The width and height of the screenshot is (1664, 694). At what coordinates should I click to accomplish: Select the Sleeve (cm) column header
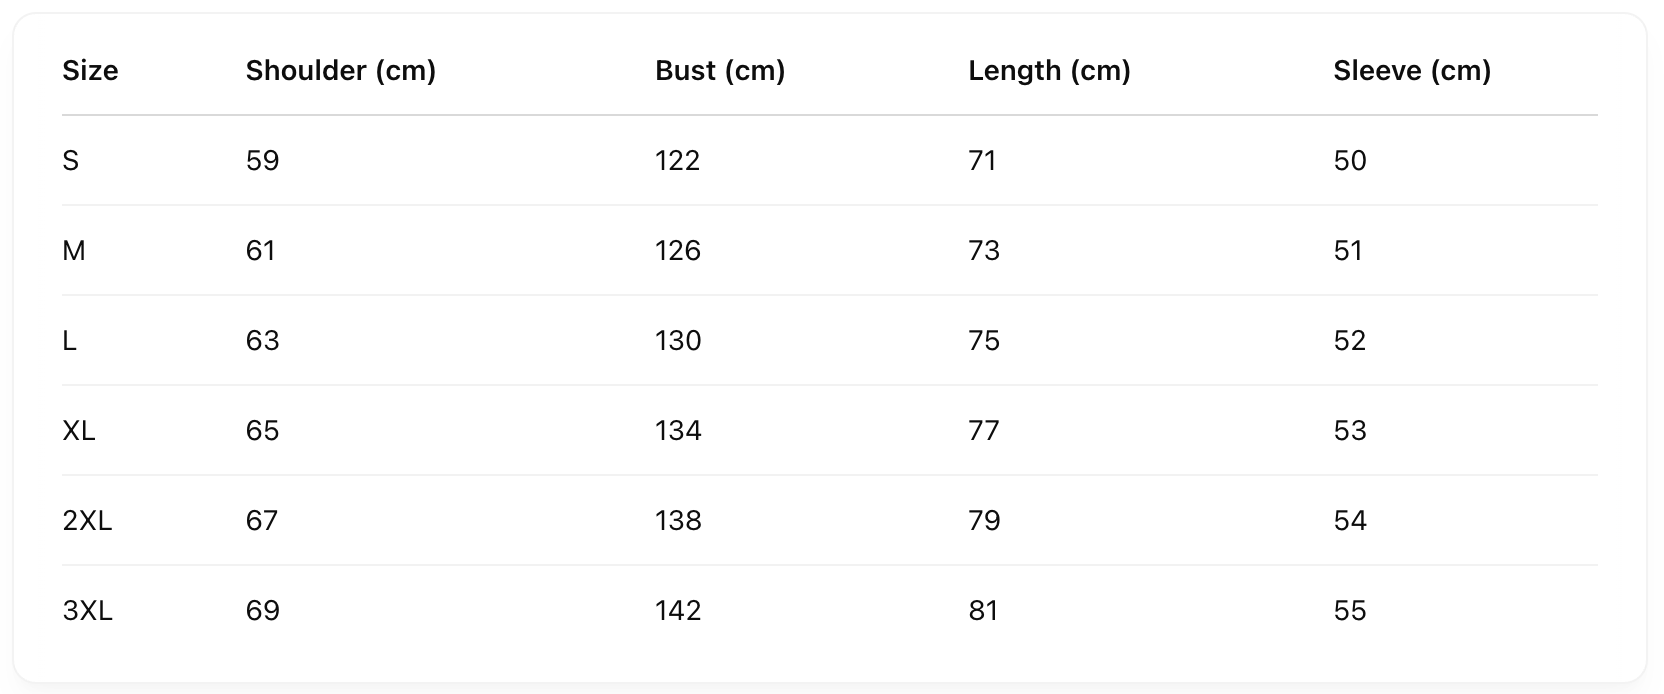1412,71
